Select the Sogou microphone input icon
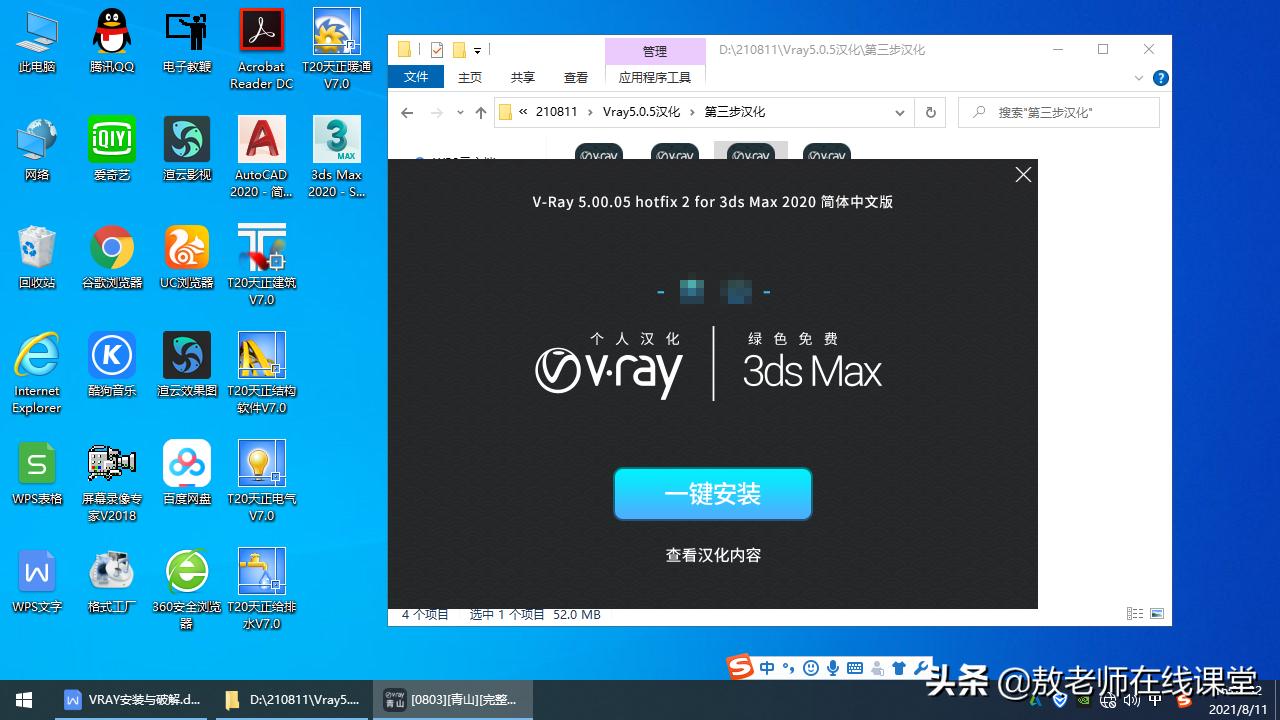The width and height of the screenshot is (1280, 720). pos(833,668)
